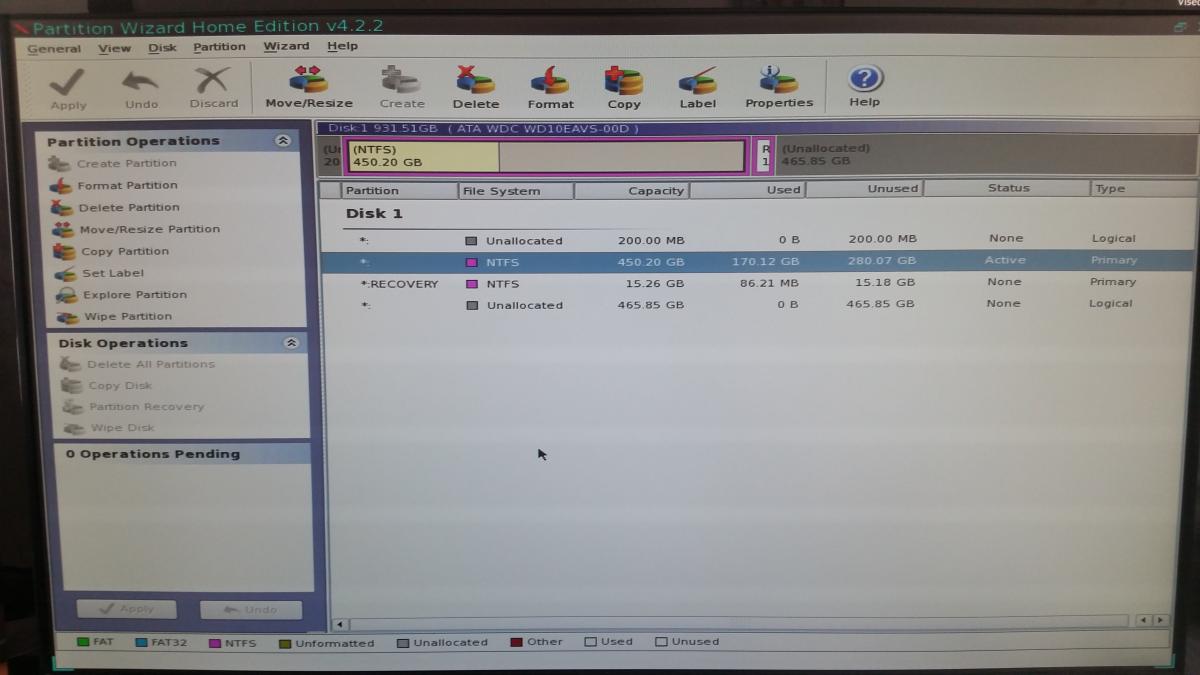The height and width of the screenshot is (675, 1200).
Task: Open the Help menu
Action: point(342,46)
